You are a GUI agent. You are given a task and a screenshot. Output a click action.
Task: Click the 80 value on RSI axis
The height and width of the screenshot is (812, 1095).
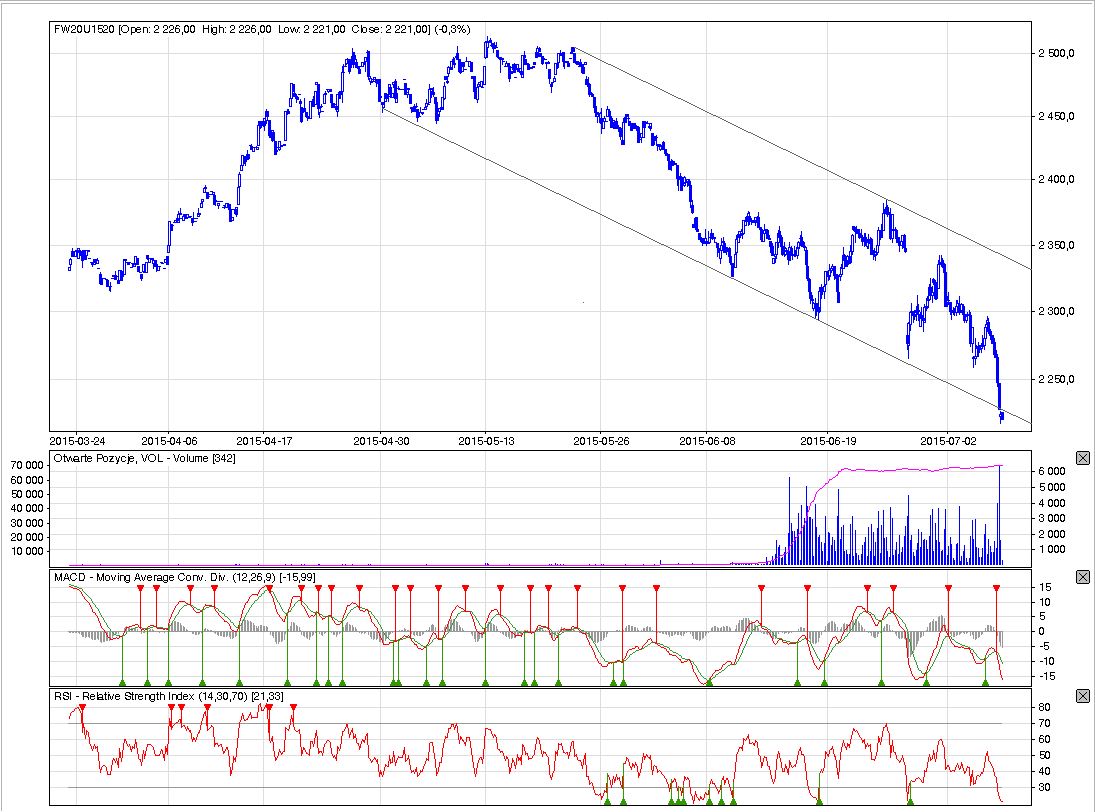click(x=1045, y=707)
